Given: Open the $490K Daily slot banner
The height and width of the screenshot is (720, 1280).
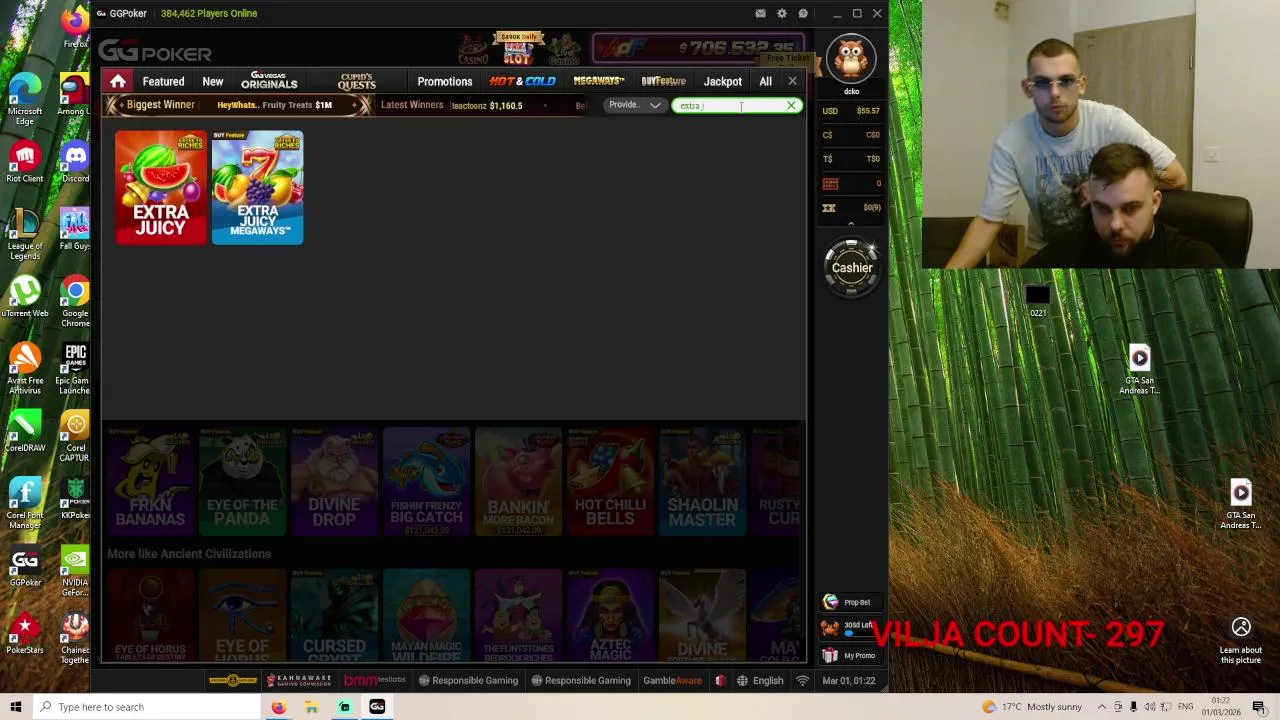Looking at the screenshot, I should point(517,48).
